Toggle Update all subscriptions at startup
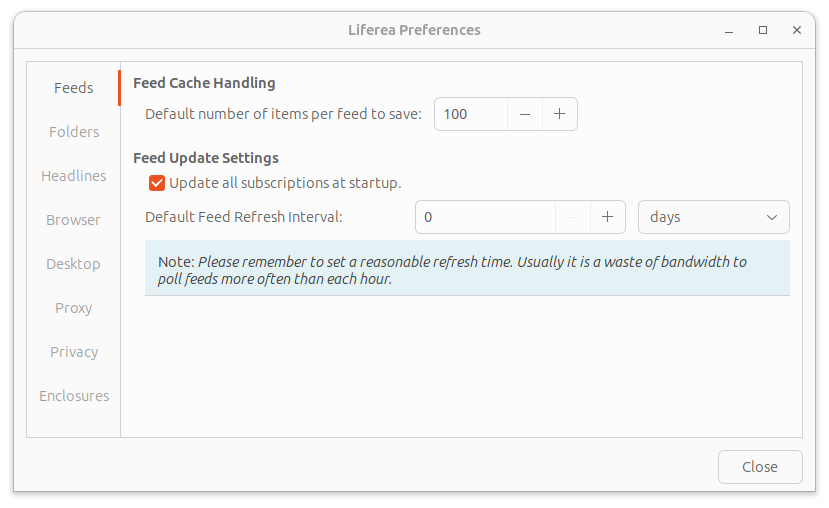 (x=157, y=183)
